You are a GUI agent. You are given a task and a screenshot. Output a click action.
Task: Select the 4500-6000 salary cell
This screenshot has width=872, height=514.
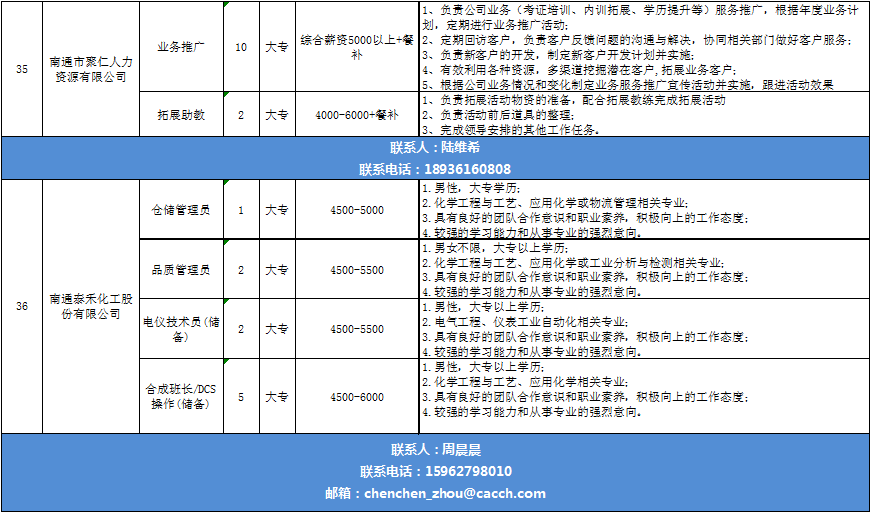pos(357,397)
